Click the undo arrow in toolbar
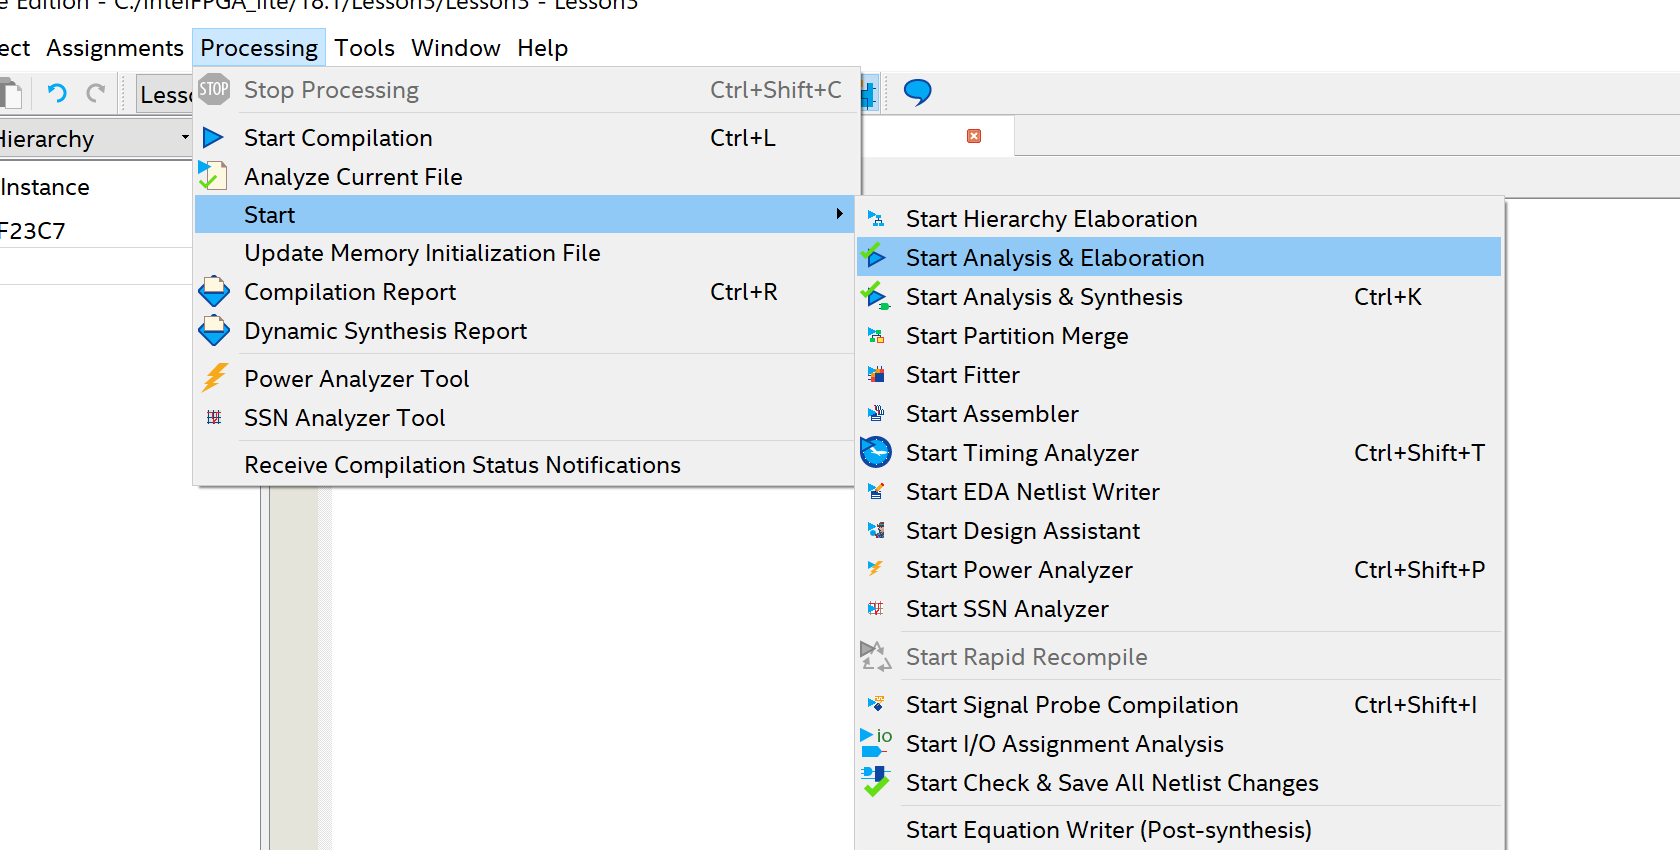This screenshot has width=1680, height=850. click(x=57, y=94)
